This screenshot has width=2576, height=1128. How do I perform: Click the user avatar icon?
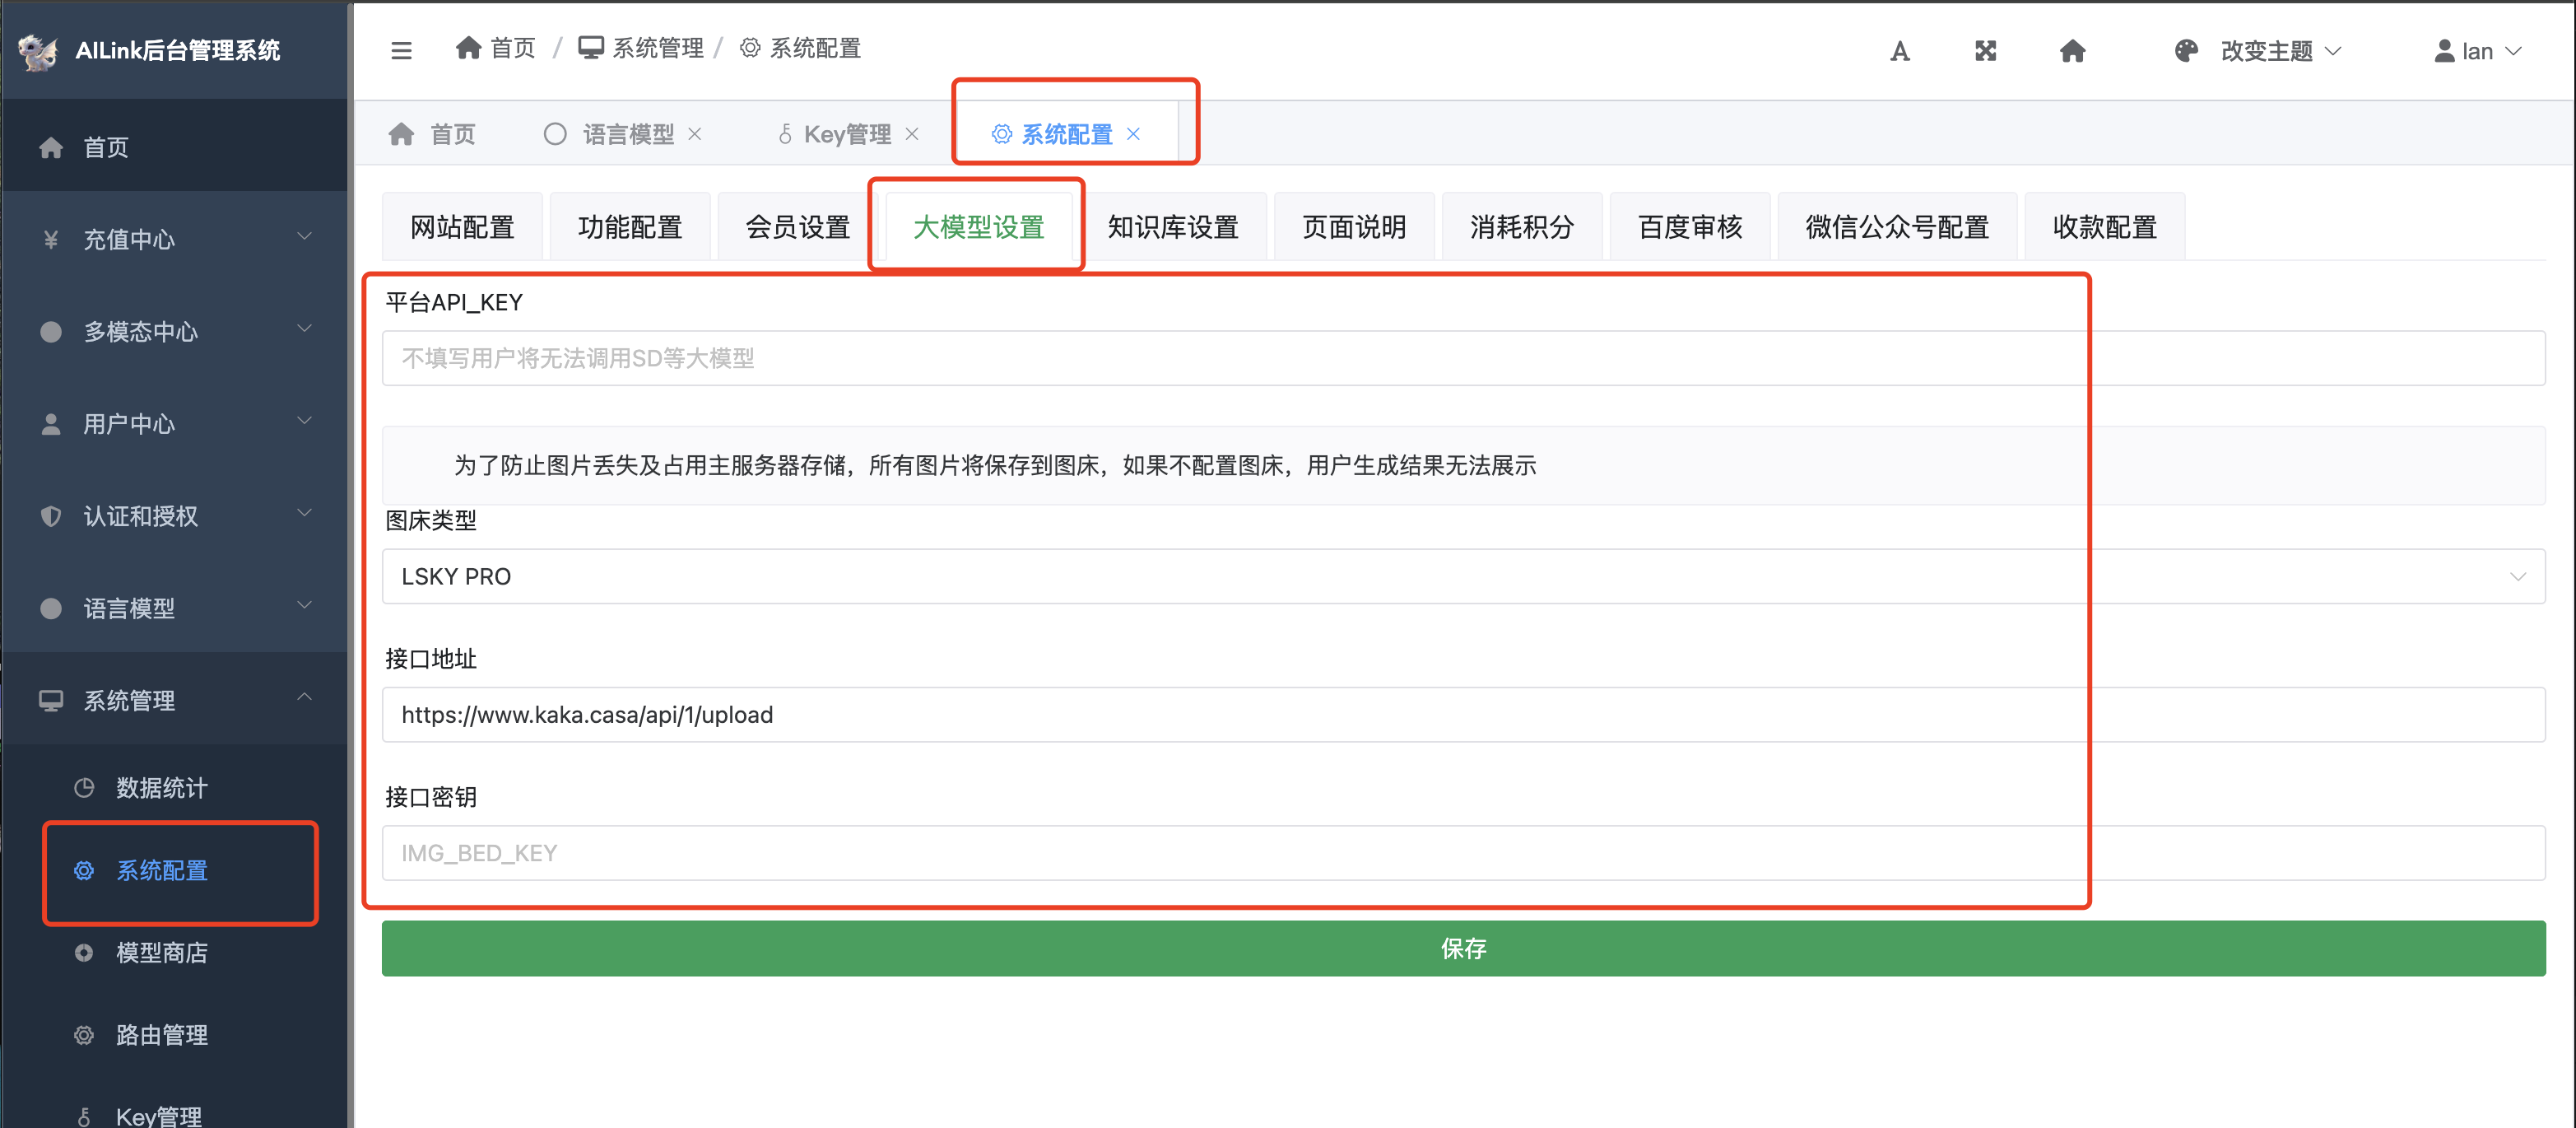click(2444, 51)
